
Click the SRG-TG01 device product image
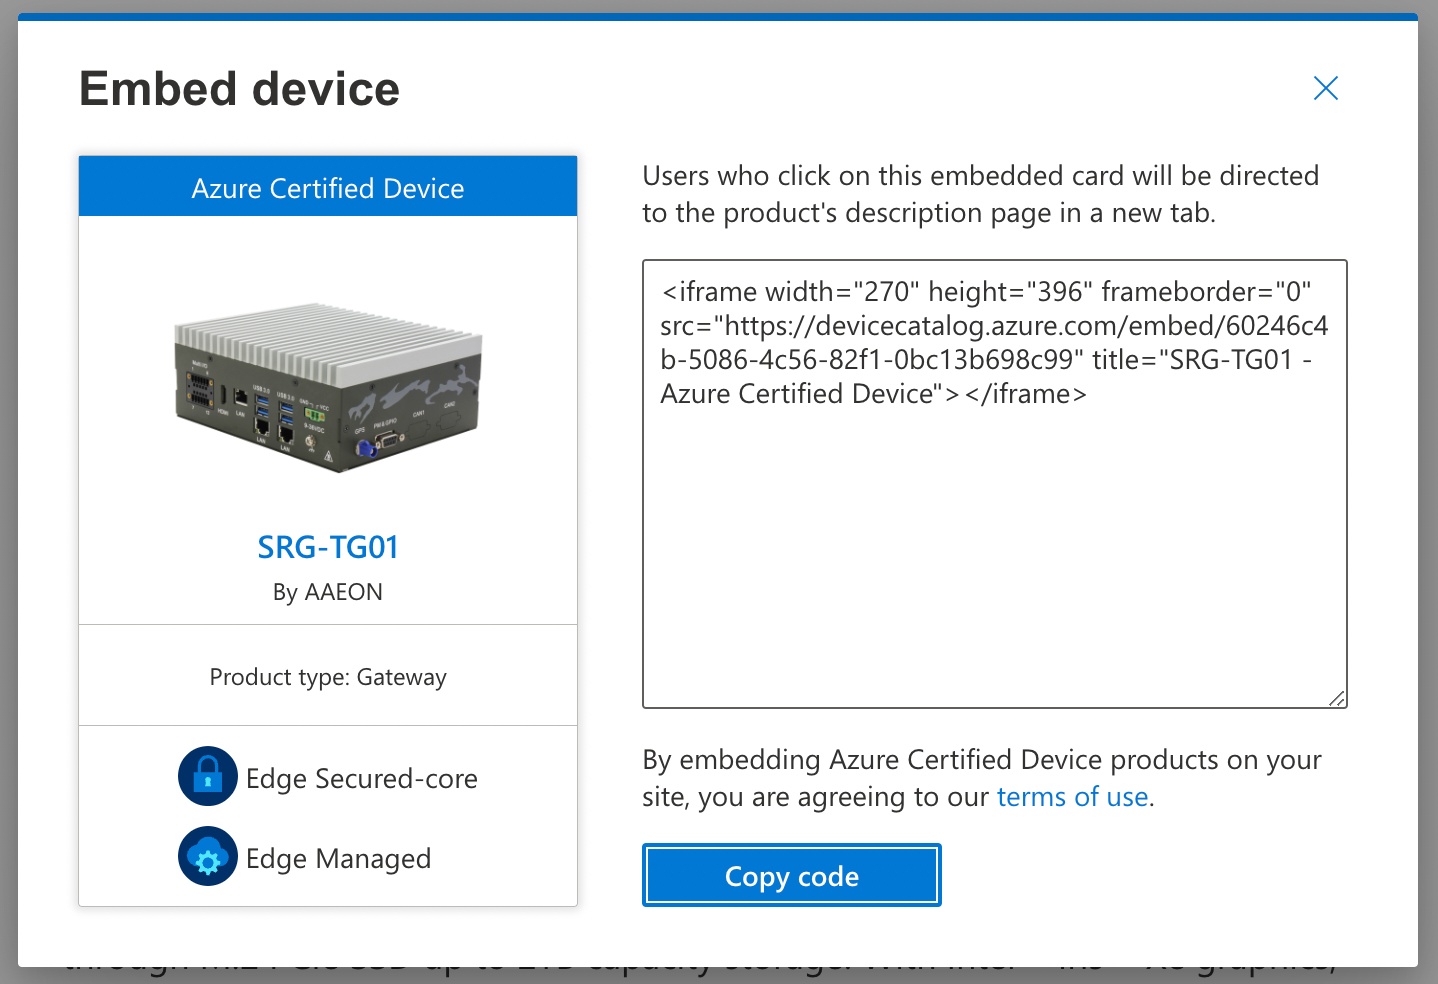tap(328, 386)
